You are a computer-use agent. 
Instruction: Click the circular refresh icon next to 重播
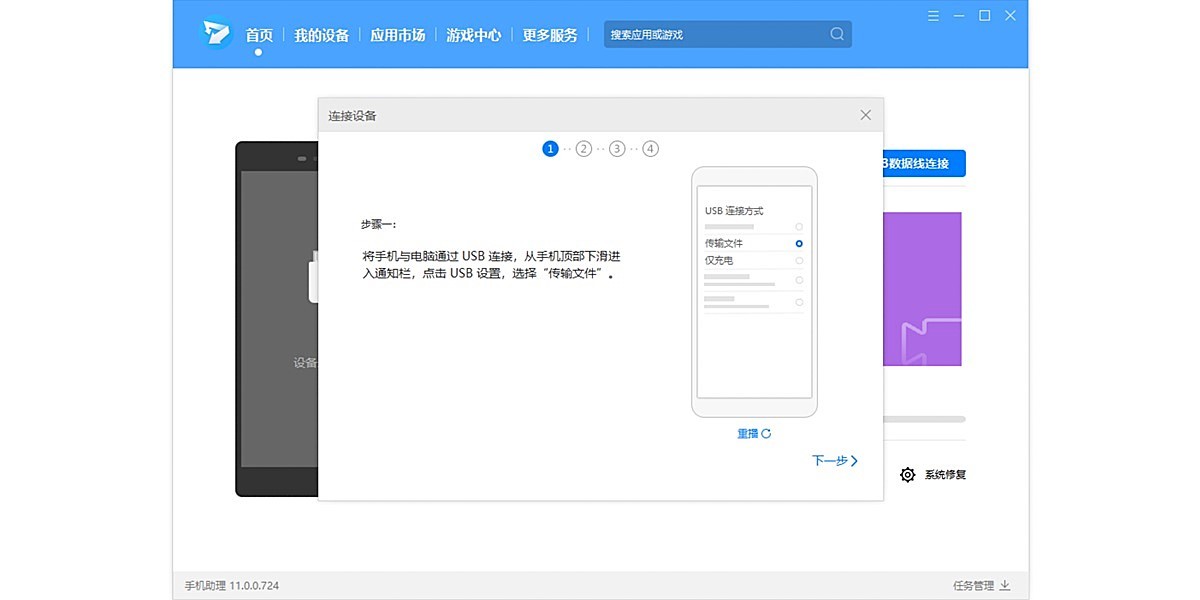768,433
